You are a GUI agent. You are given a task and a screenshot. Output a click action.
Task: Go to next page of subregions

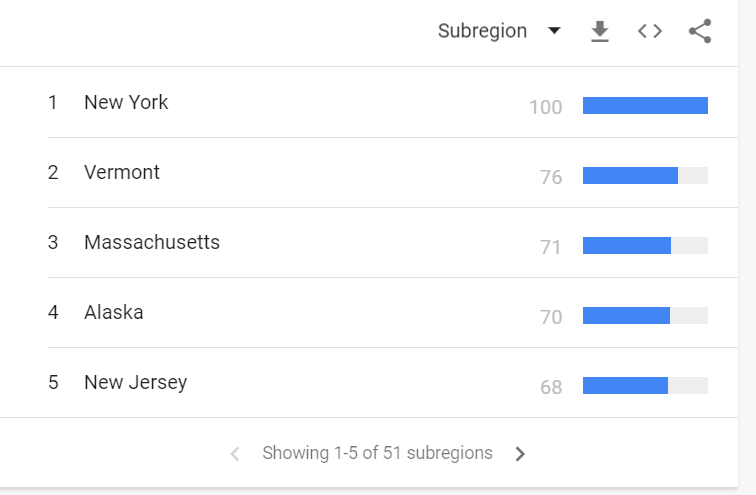point(520,454)
